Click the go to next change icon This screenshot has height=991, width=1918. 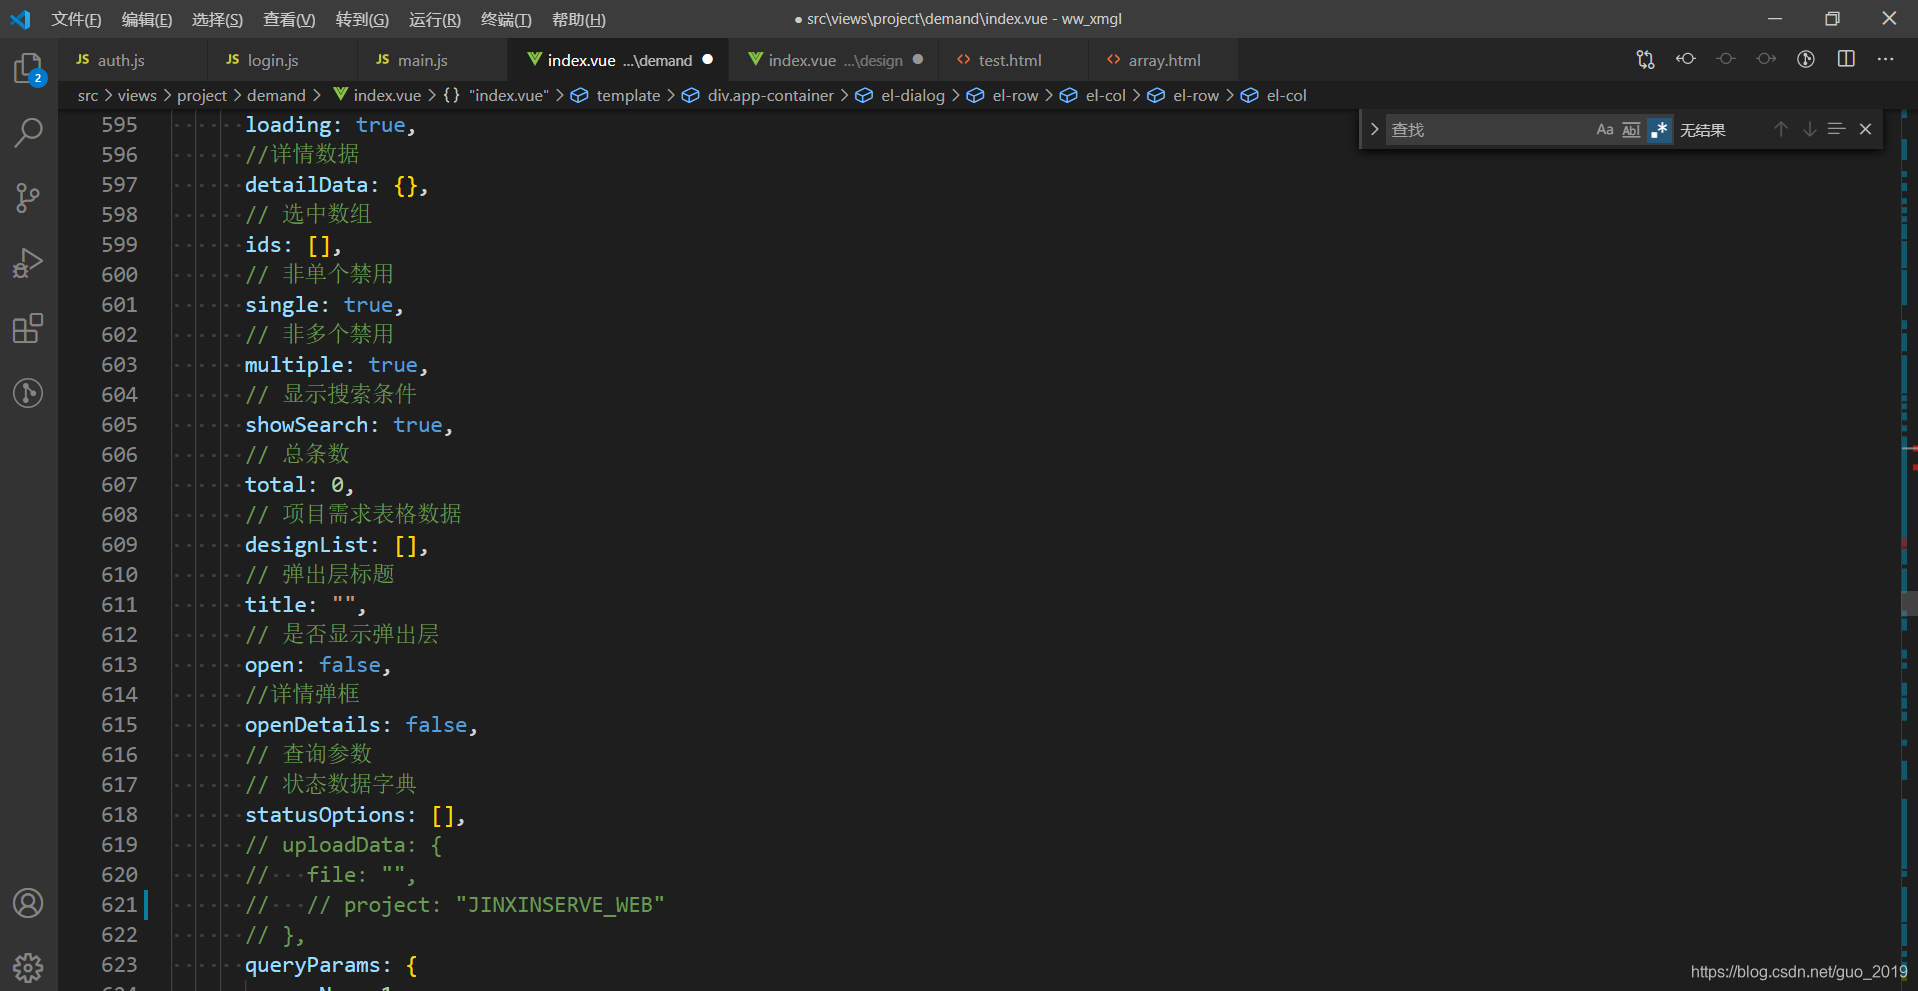point(1766,59)
